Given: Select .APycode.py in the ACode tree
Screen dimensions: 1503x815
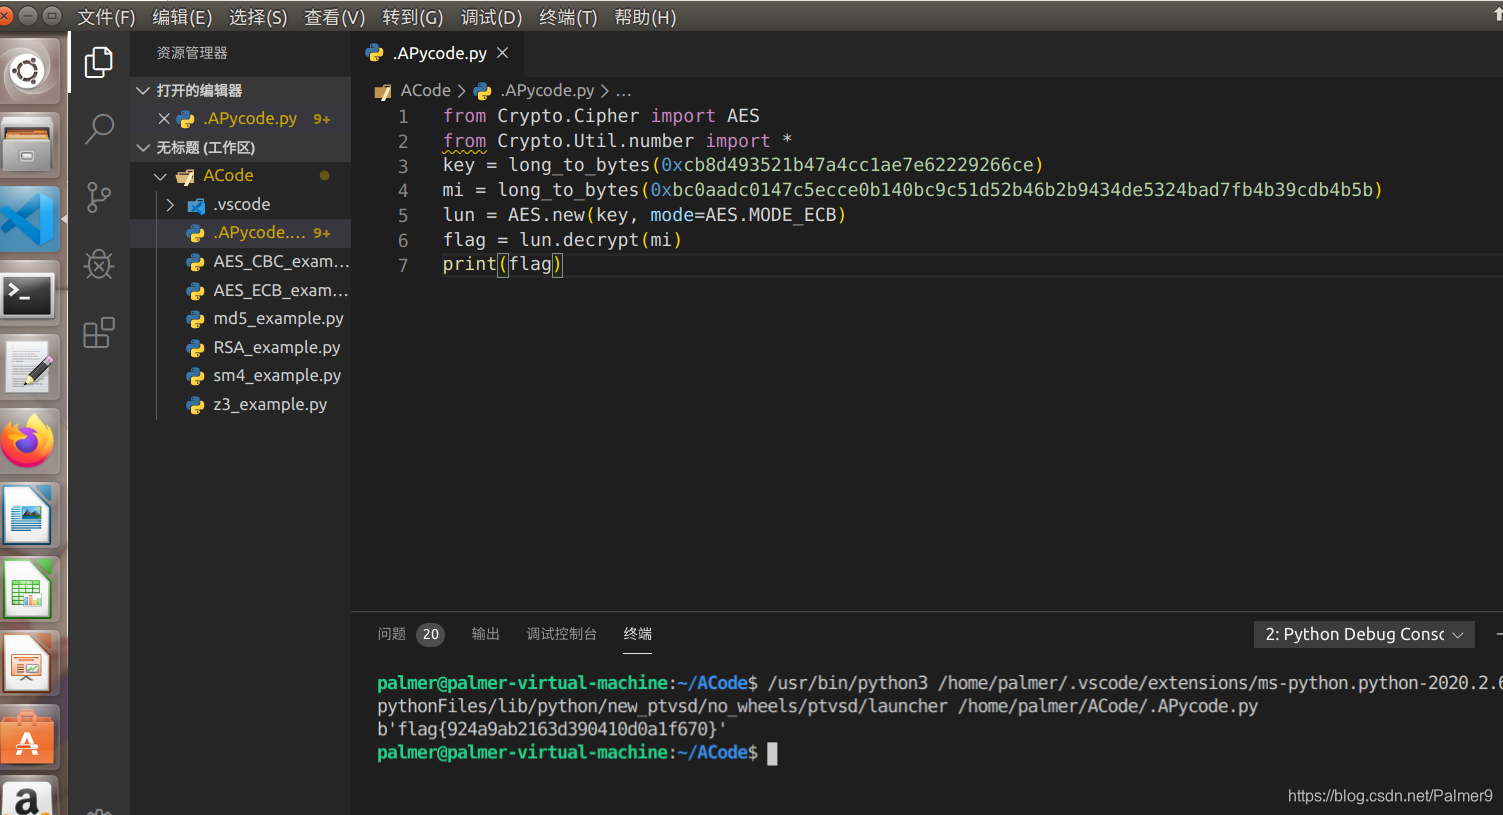Looking at the screenshot, I should pyautogui.click(x=240, y=233).
